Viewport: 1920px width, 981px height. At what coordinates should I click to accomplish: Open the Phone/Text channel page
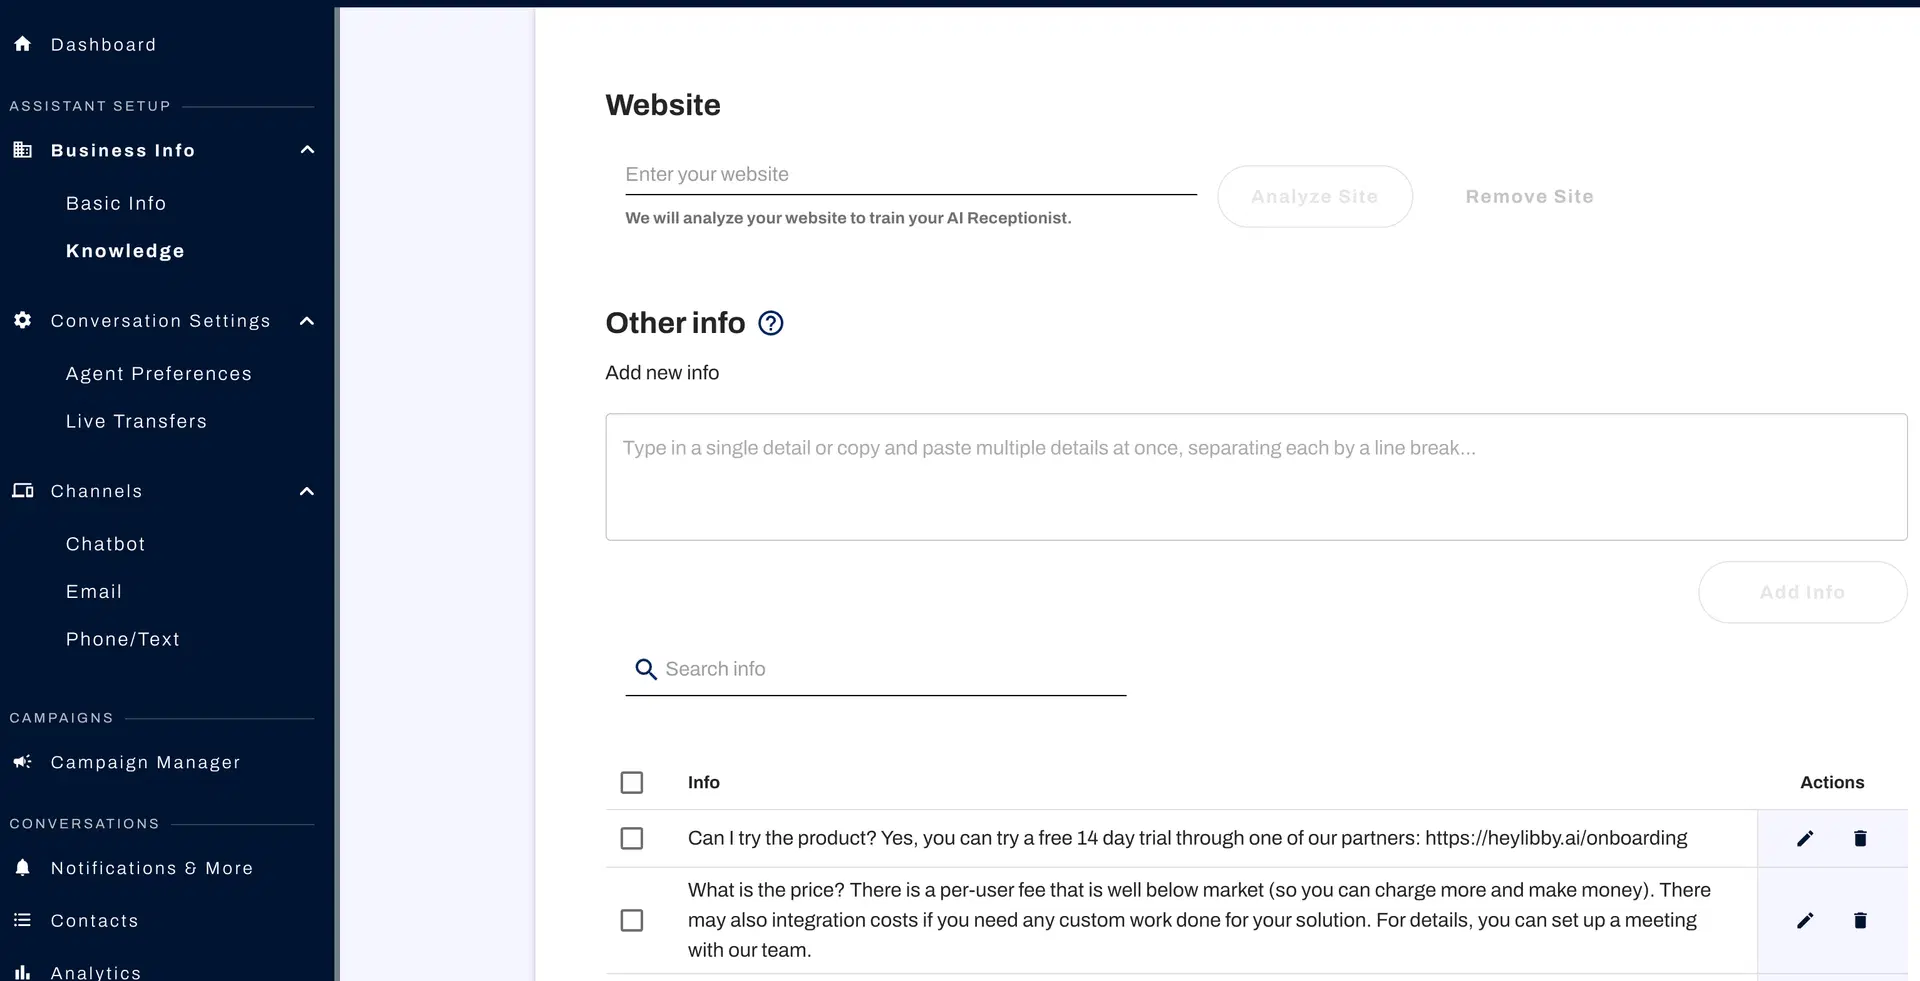tap(122, 639)
